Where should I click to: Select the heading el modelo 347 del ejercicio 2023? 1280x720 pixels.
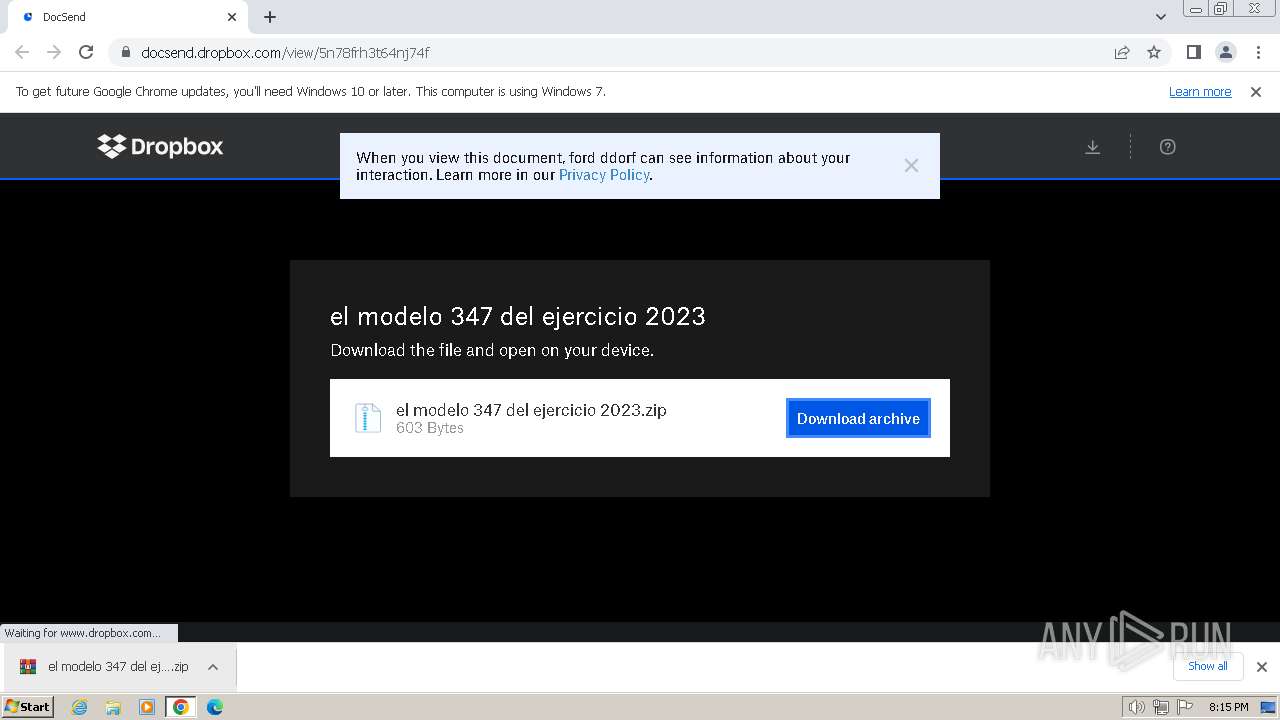(518, 316)
